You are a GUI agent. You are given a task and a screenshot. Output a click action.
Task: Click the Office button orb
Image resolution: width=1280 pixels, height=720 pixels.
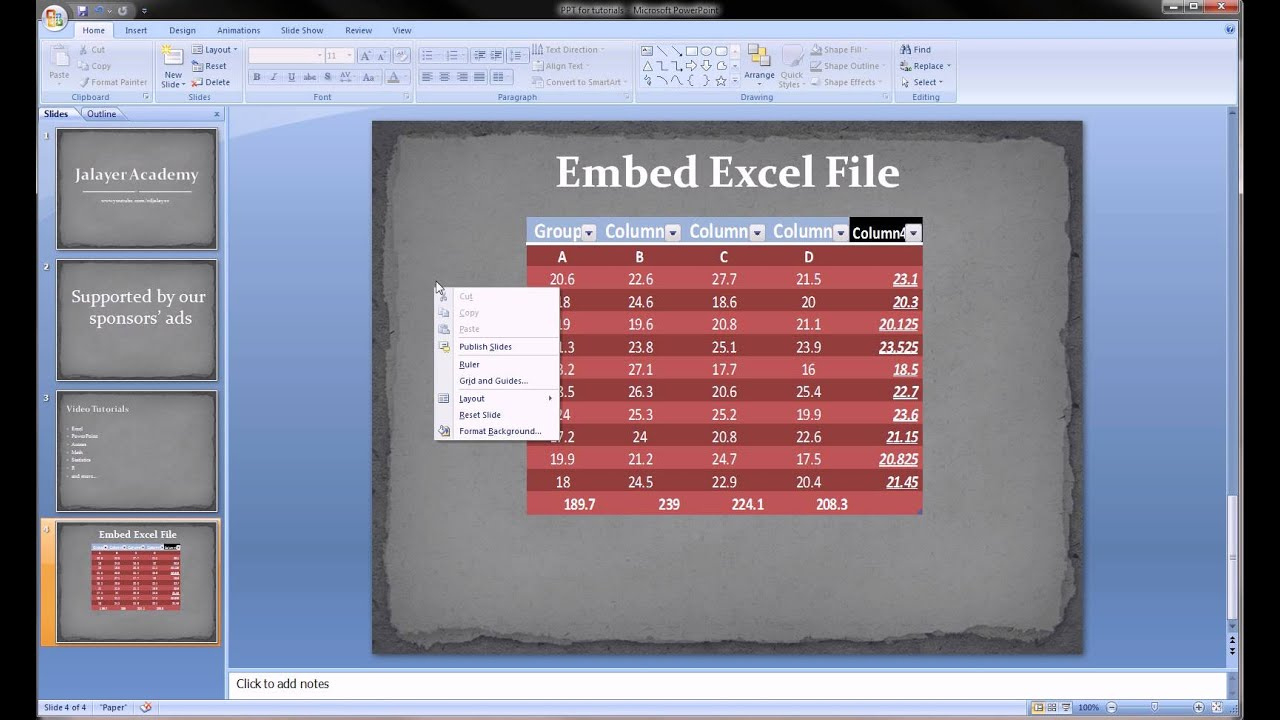54,17
